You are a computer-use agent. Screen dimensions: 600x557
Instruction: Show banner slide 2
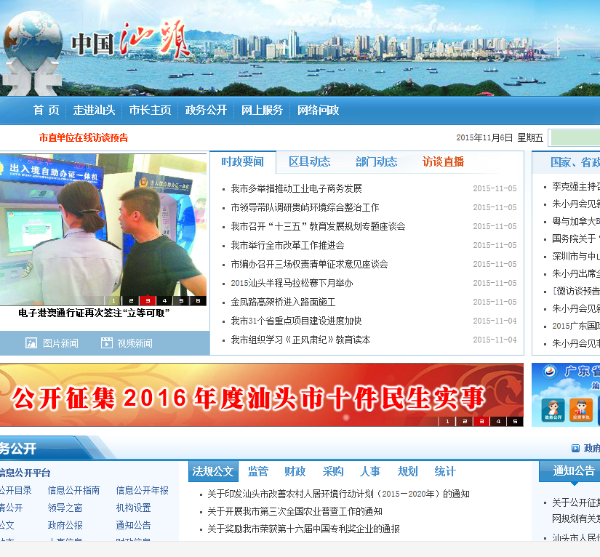point(464,421)
